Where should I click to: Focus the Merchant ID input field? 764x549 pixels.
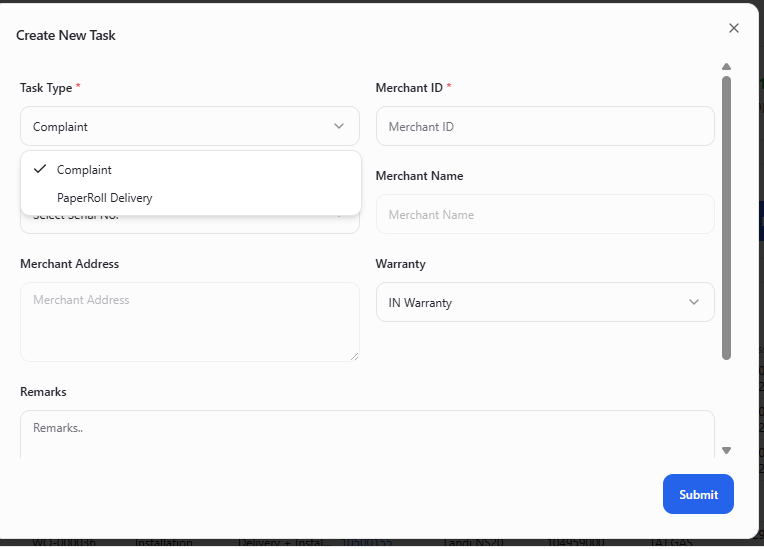pos(545,127)
